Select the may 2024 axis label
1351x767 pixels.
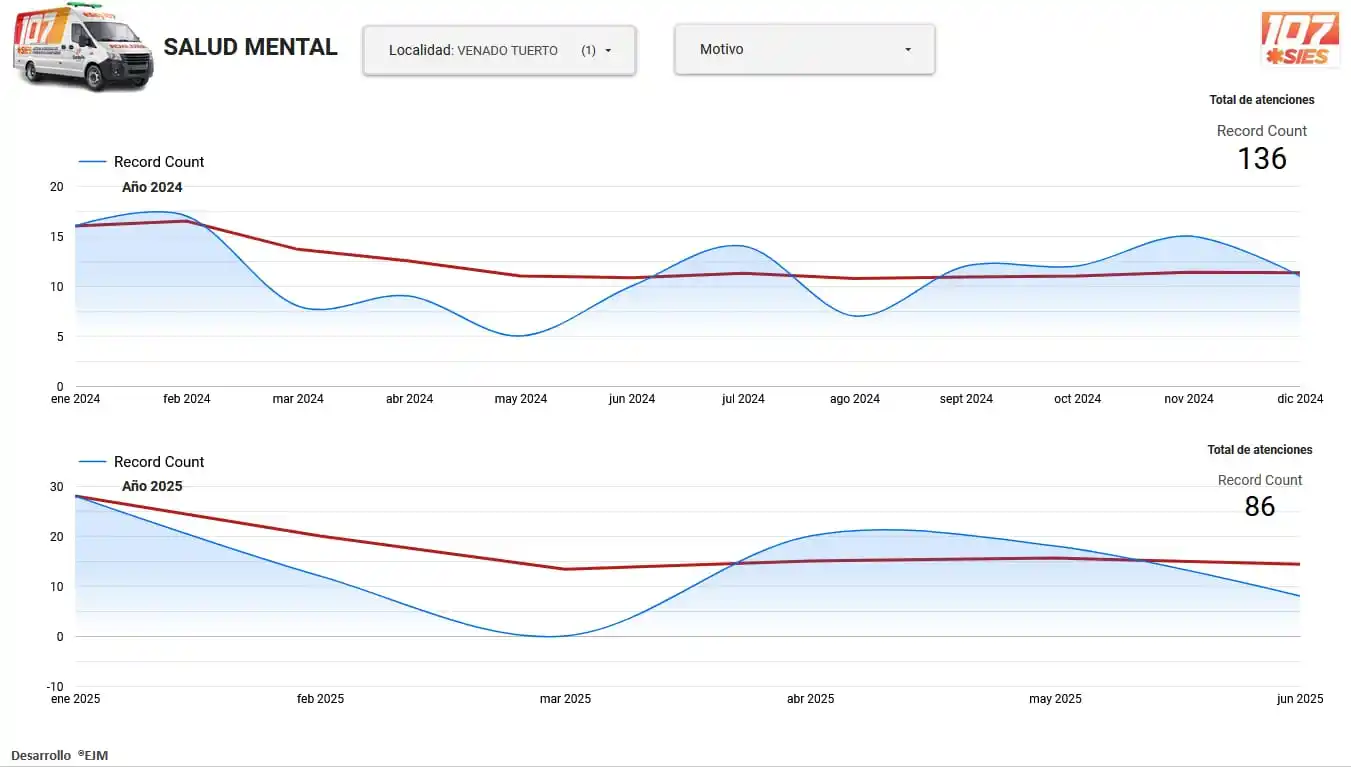point(521,399)
